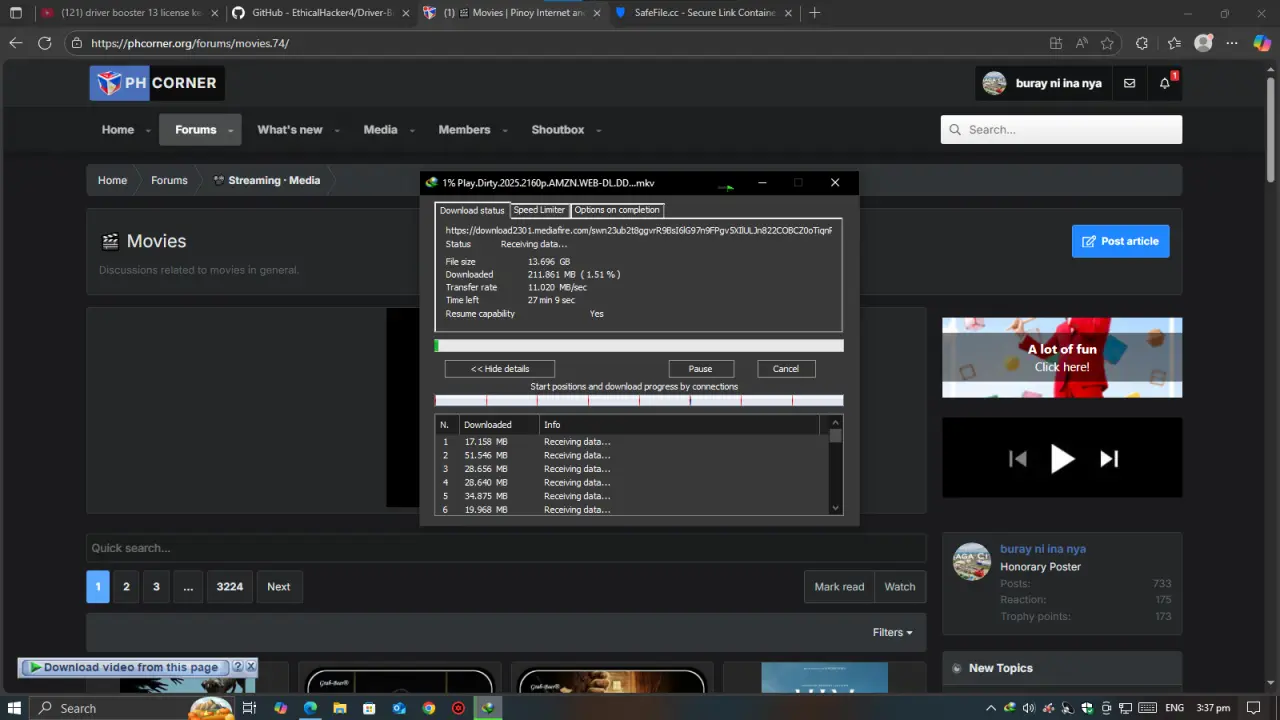The width and height of the screenshot is (1280, 720).
Task: Open PH Corner alerts bell icon
Action: [1165, 83]
